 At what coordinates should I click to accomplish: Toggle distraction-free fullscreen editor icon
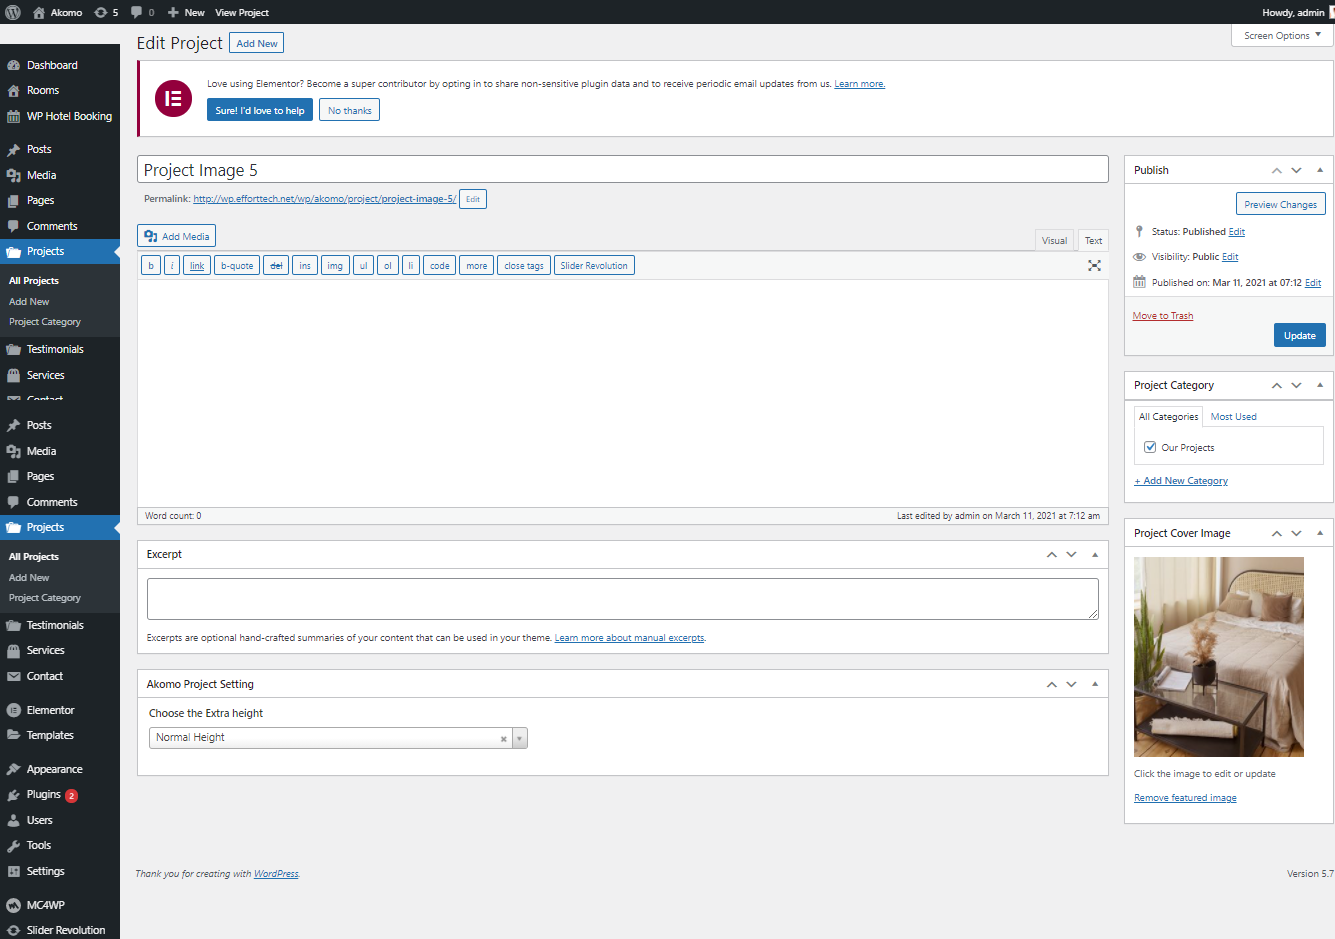[1094, 265]
